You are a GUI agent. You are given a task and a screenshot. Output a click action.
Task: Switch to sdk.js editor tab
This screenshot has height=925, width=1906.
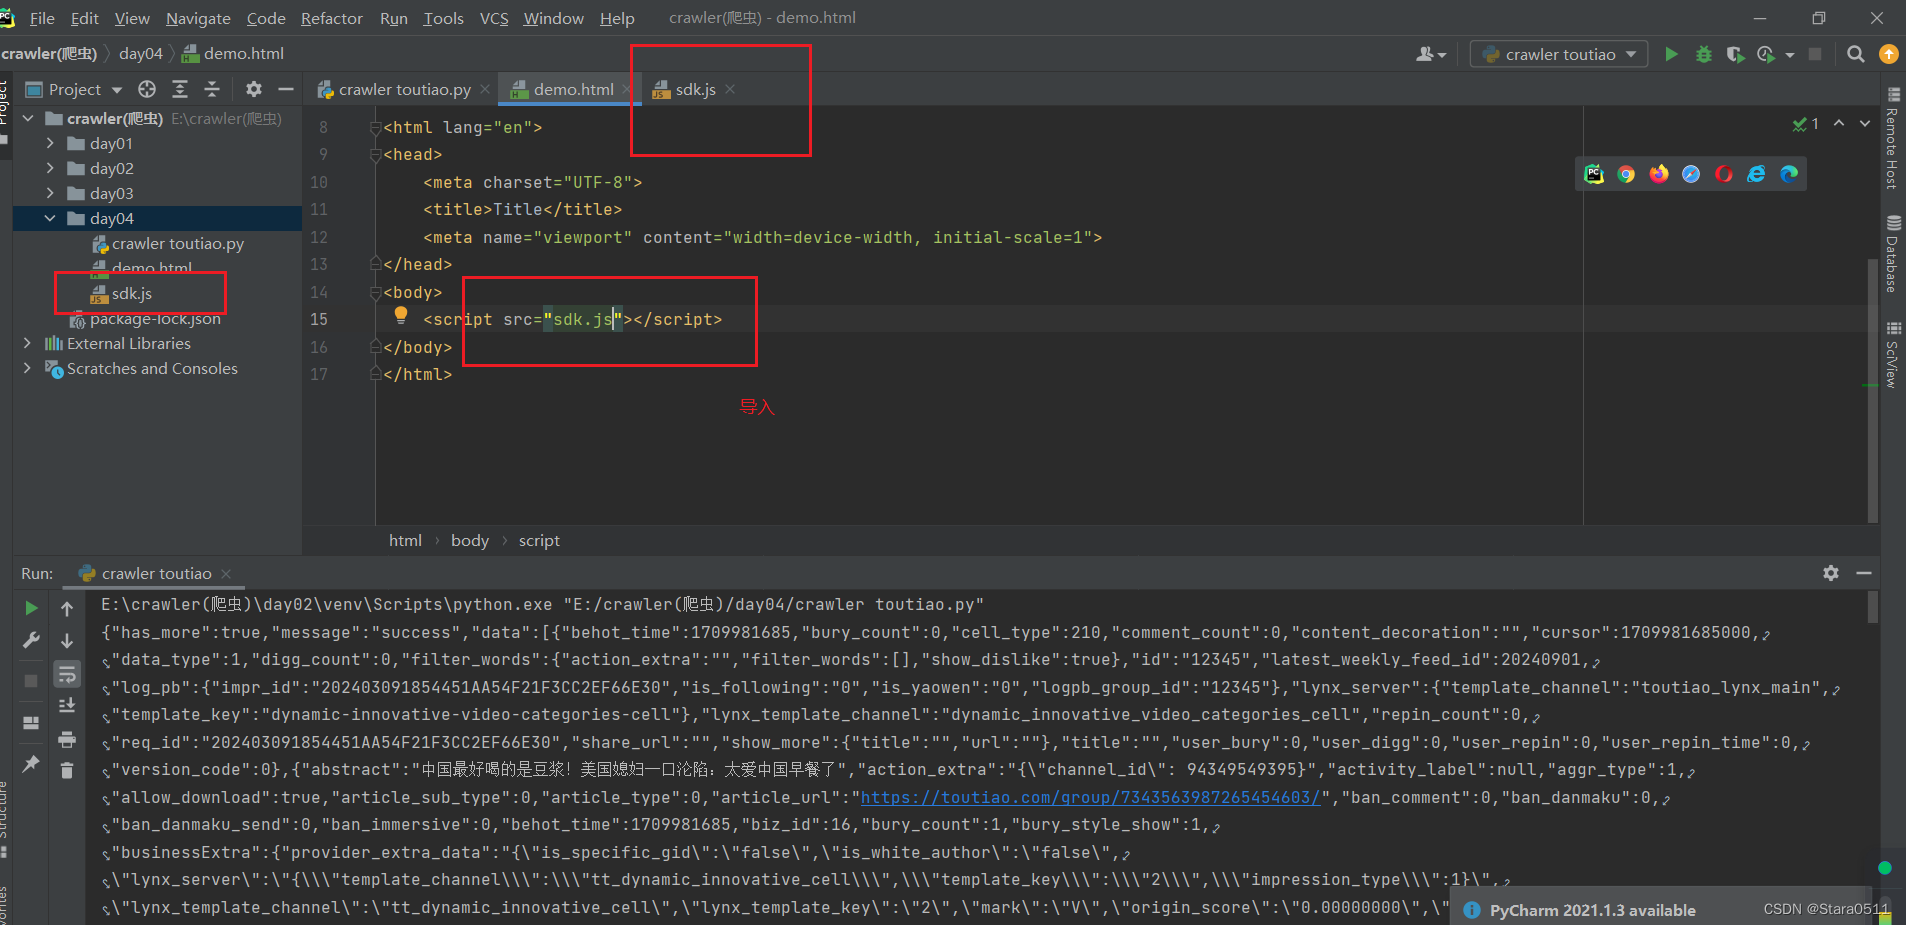click(x=695, y=89)
